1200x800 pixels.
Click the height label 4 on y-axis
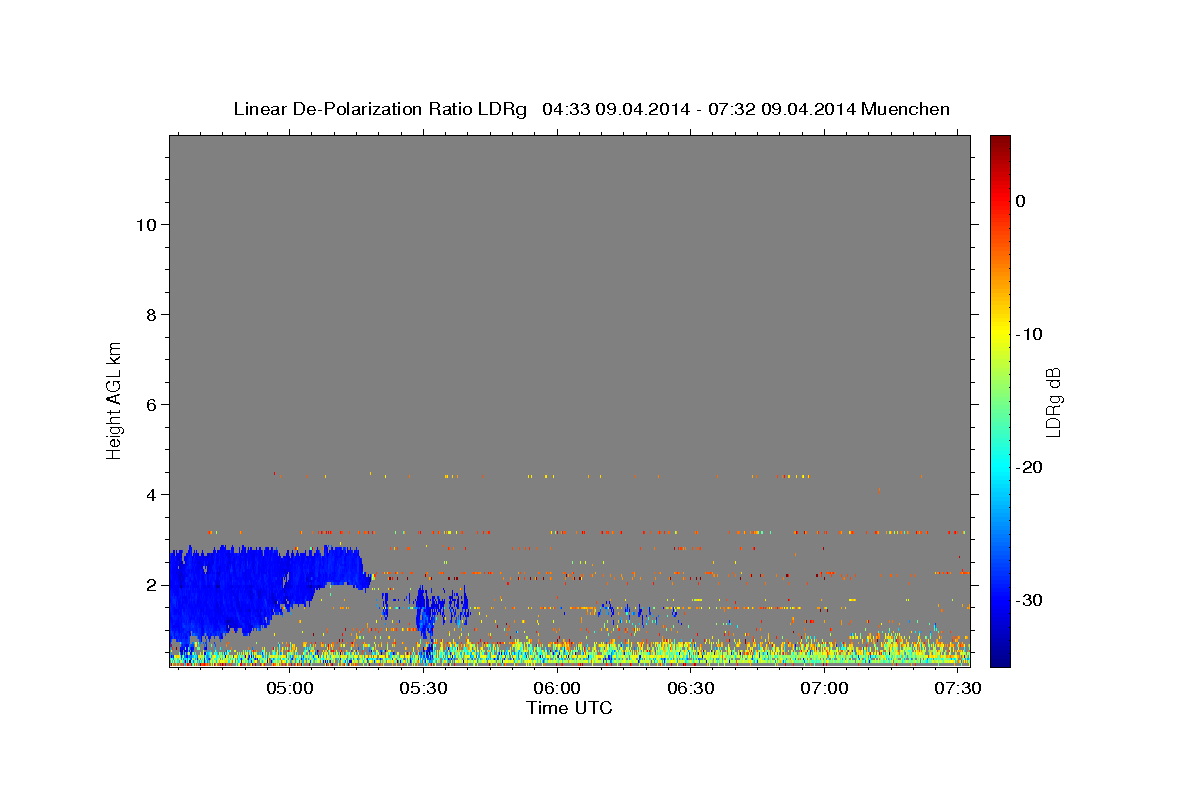(x=149, y=494)
